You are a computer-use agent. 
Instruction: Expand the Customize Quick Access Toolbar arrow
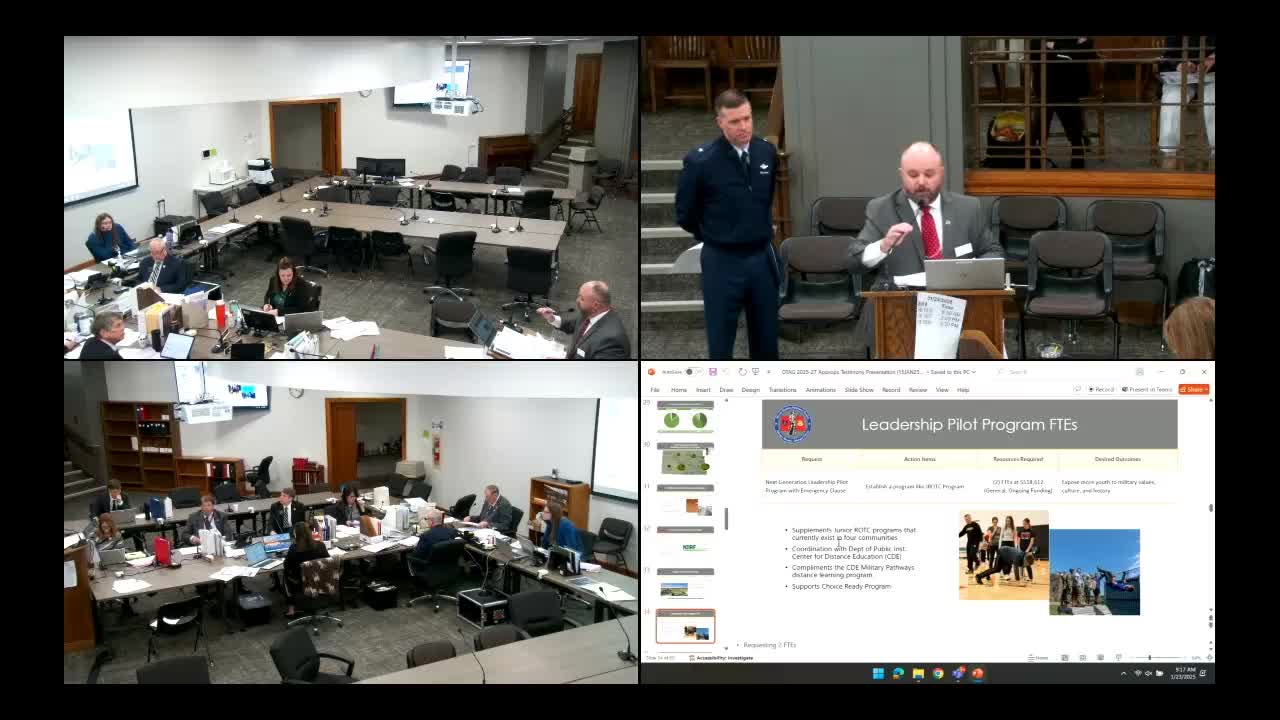click(x=768, y=372)
